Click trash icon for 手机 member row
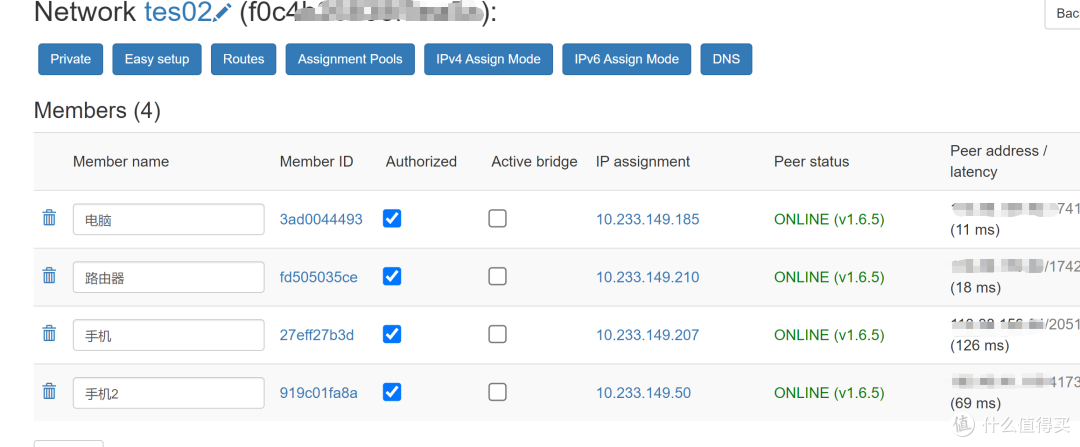The image size is (1080, 447). coord(49,334)
